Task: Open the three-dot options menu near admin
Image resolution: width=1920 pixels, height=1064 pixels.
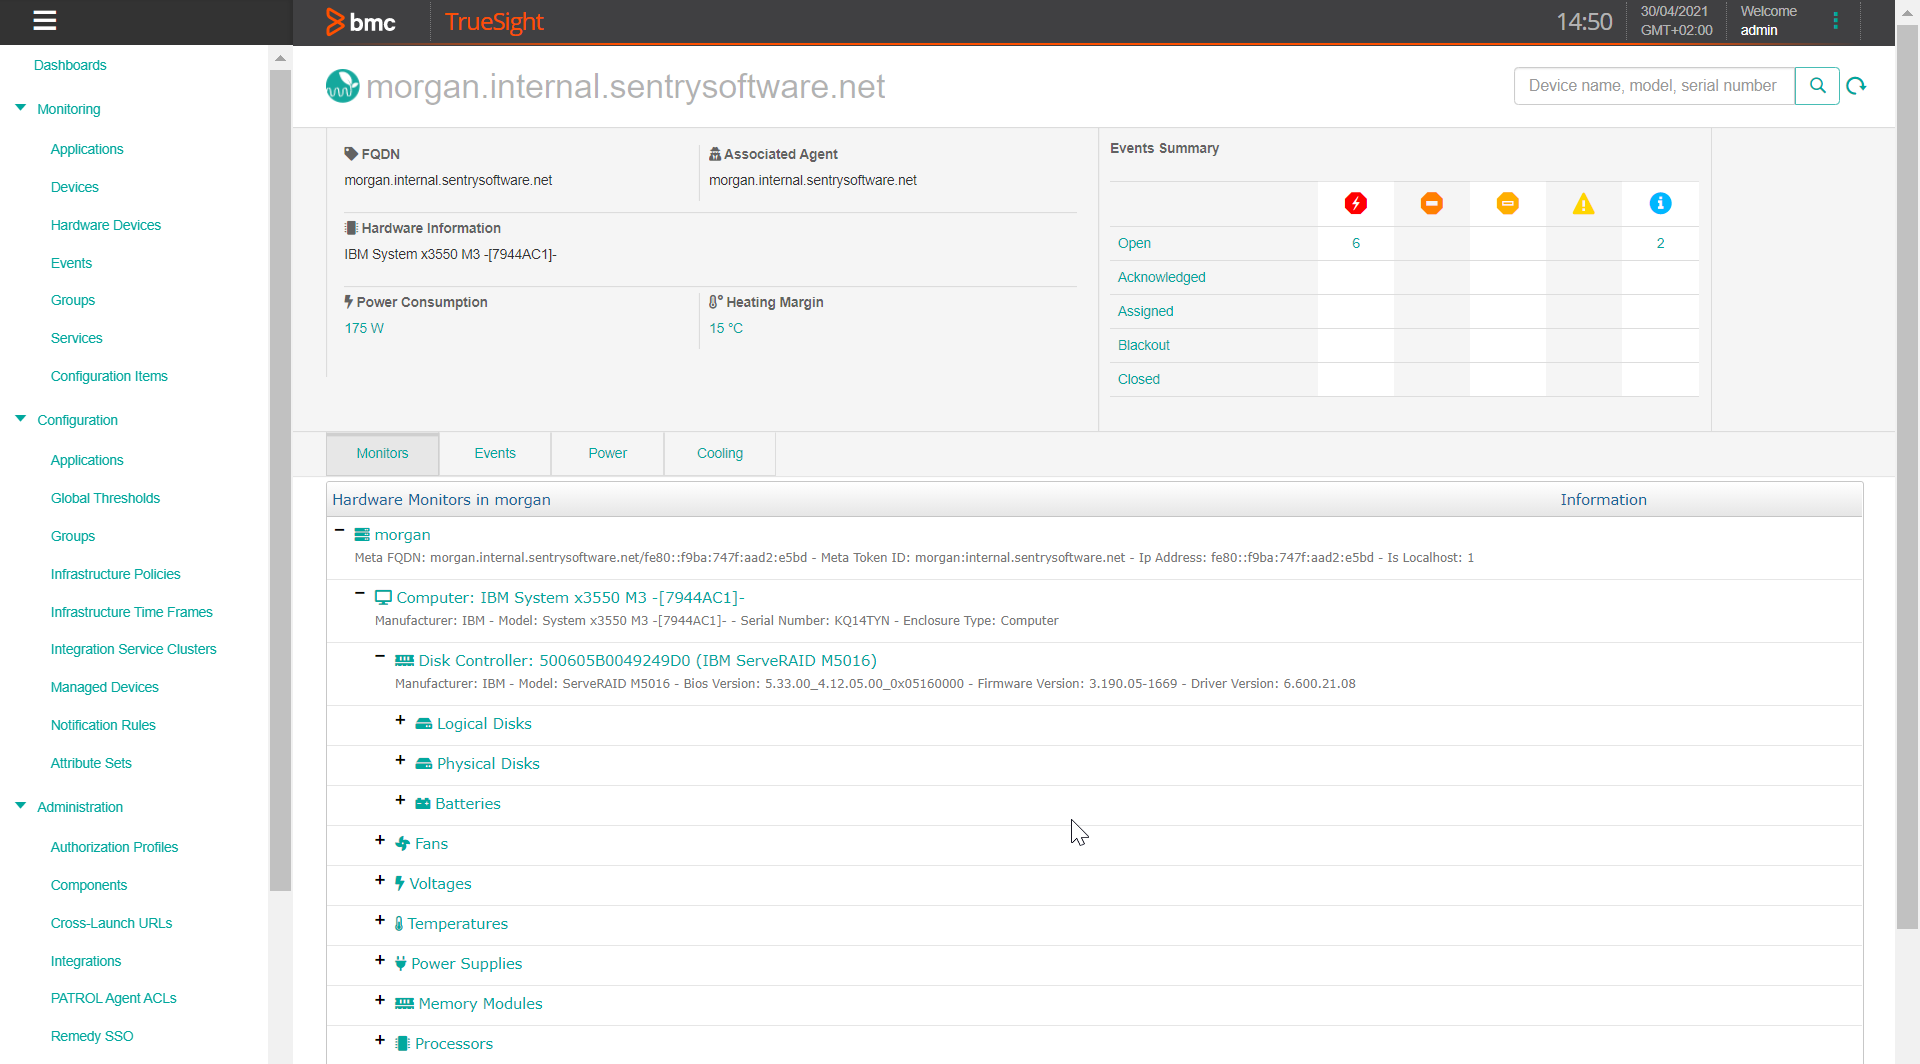Action: [x=1836, y=21]
